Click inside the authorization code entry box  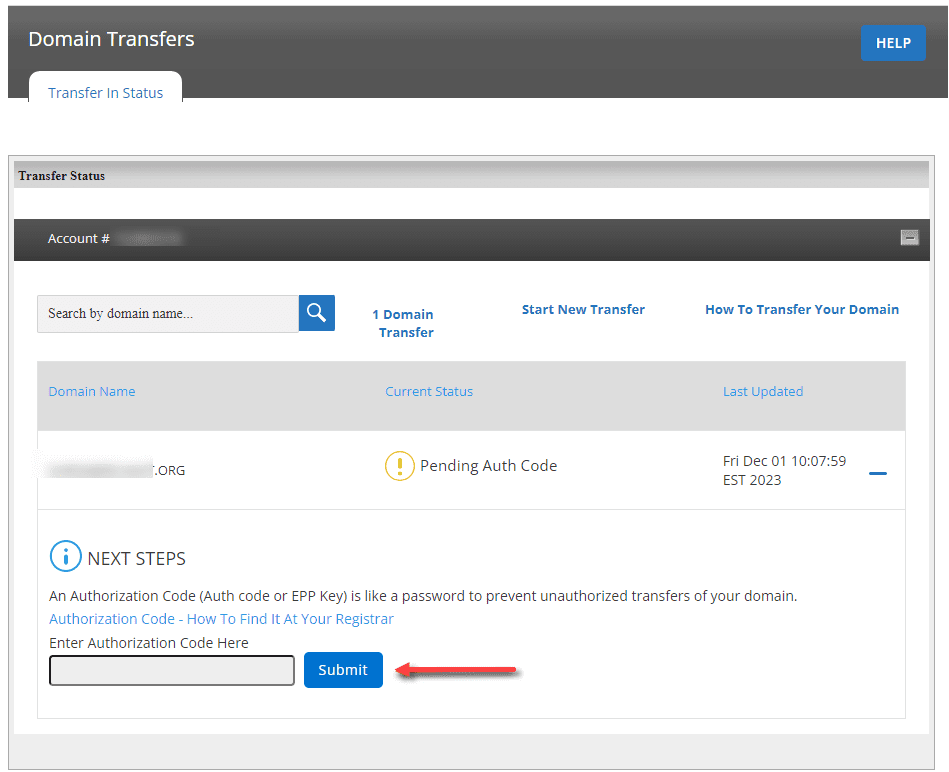171,670
